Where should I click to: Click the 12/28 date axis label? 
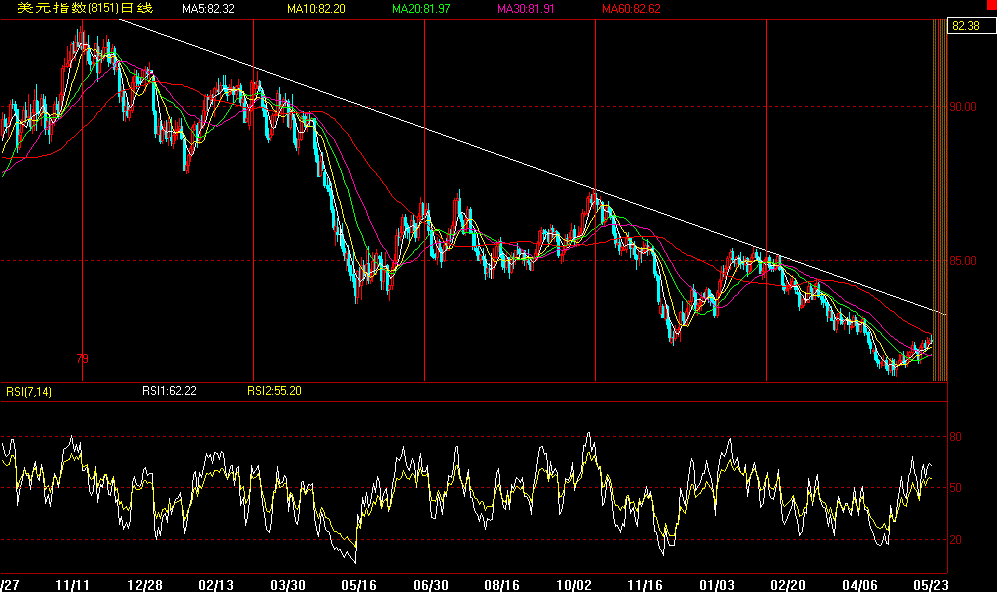coord(144,585)
